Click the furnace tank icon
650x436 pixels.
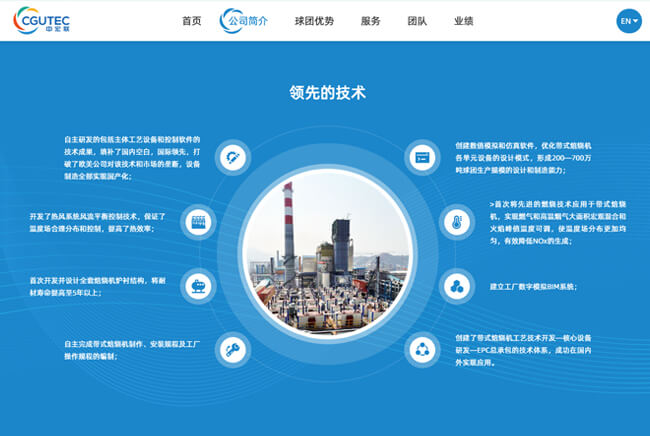pos(199,287)
